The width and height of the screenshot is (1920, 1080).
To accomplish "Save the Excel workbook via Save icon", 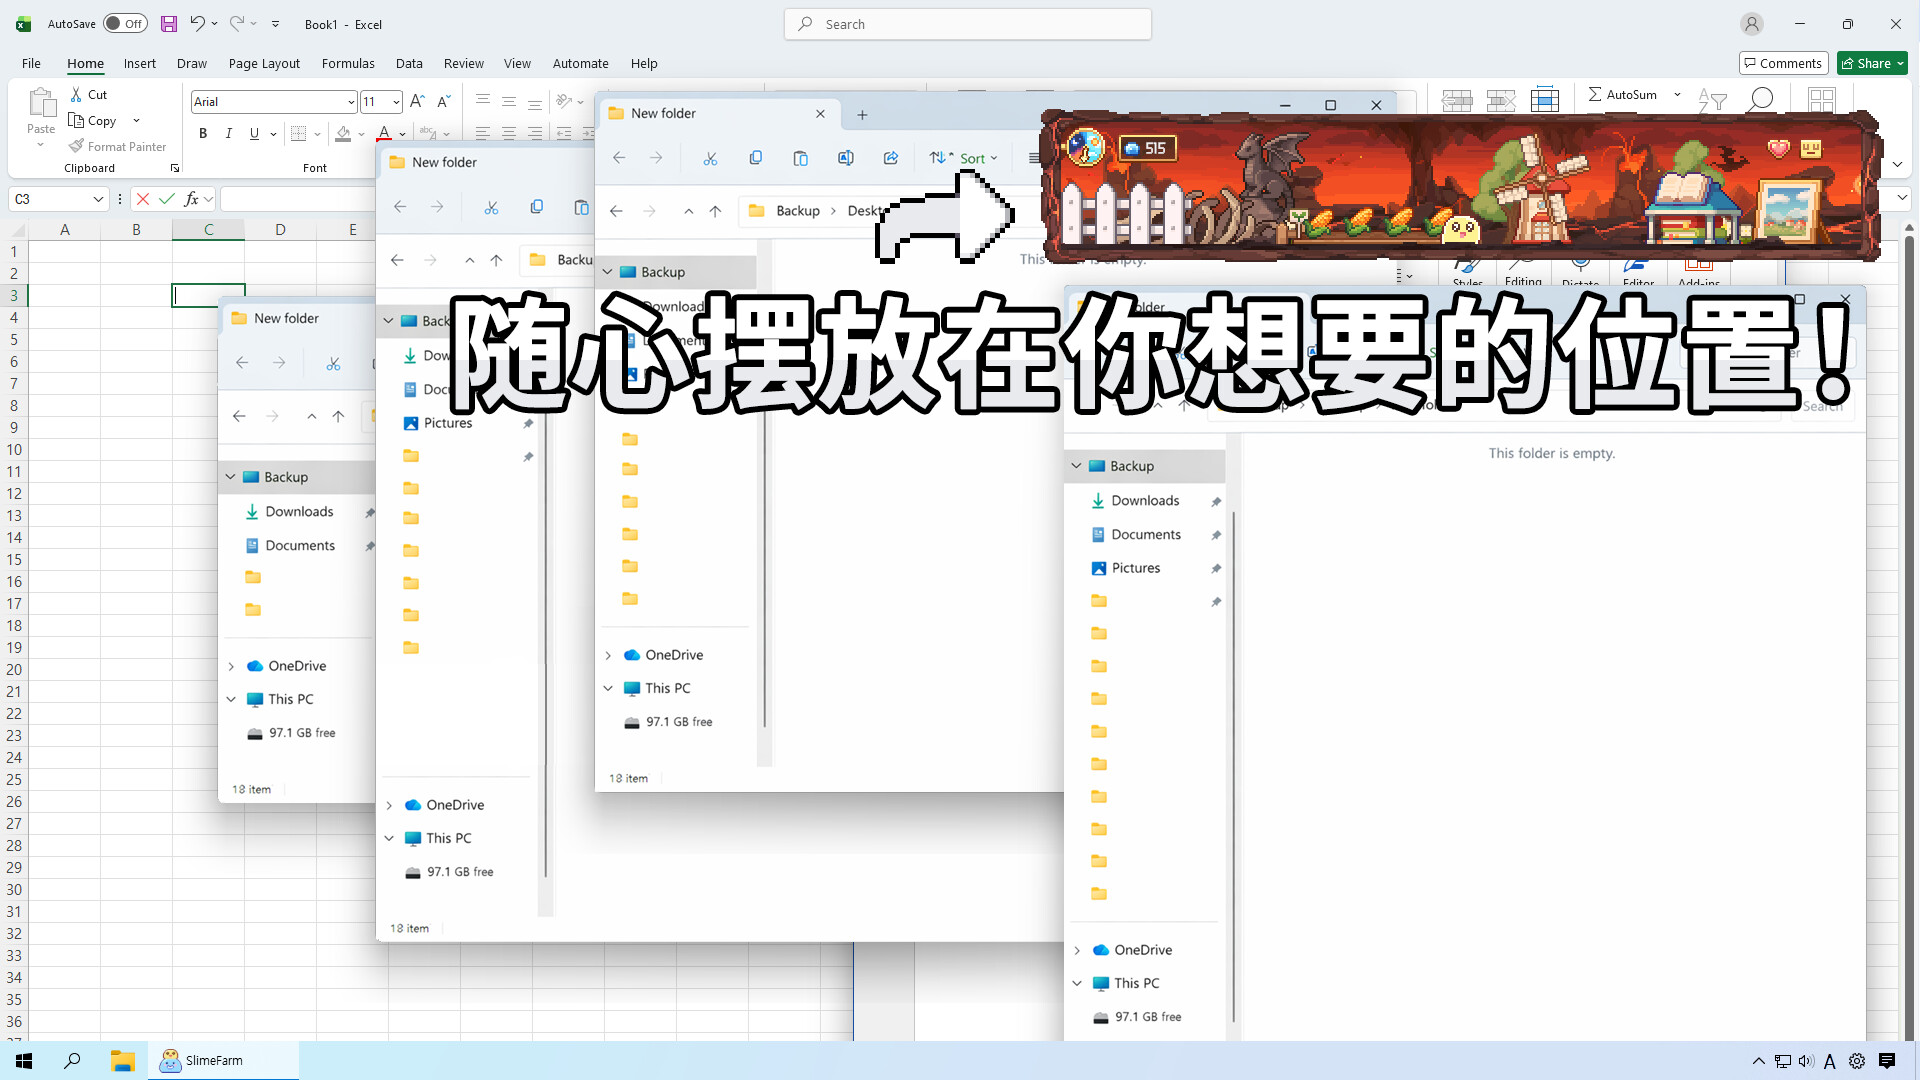I will coord(169,24).
